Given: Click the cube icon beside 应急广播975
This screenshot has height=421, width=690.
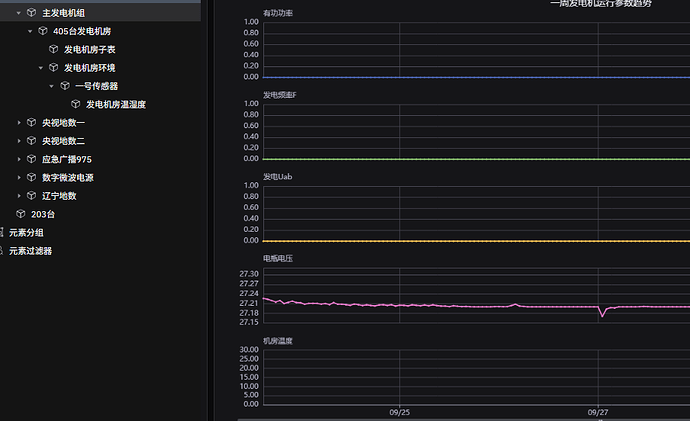Looking at the screenshot, I should point(31,159).
